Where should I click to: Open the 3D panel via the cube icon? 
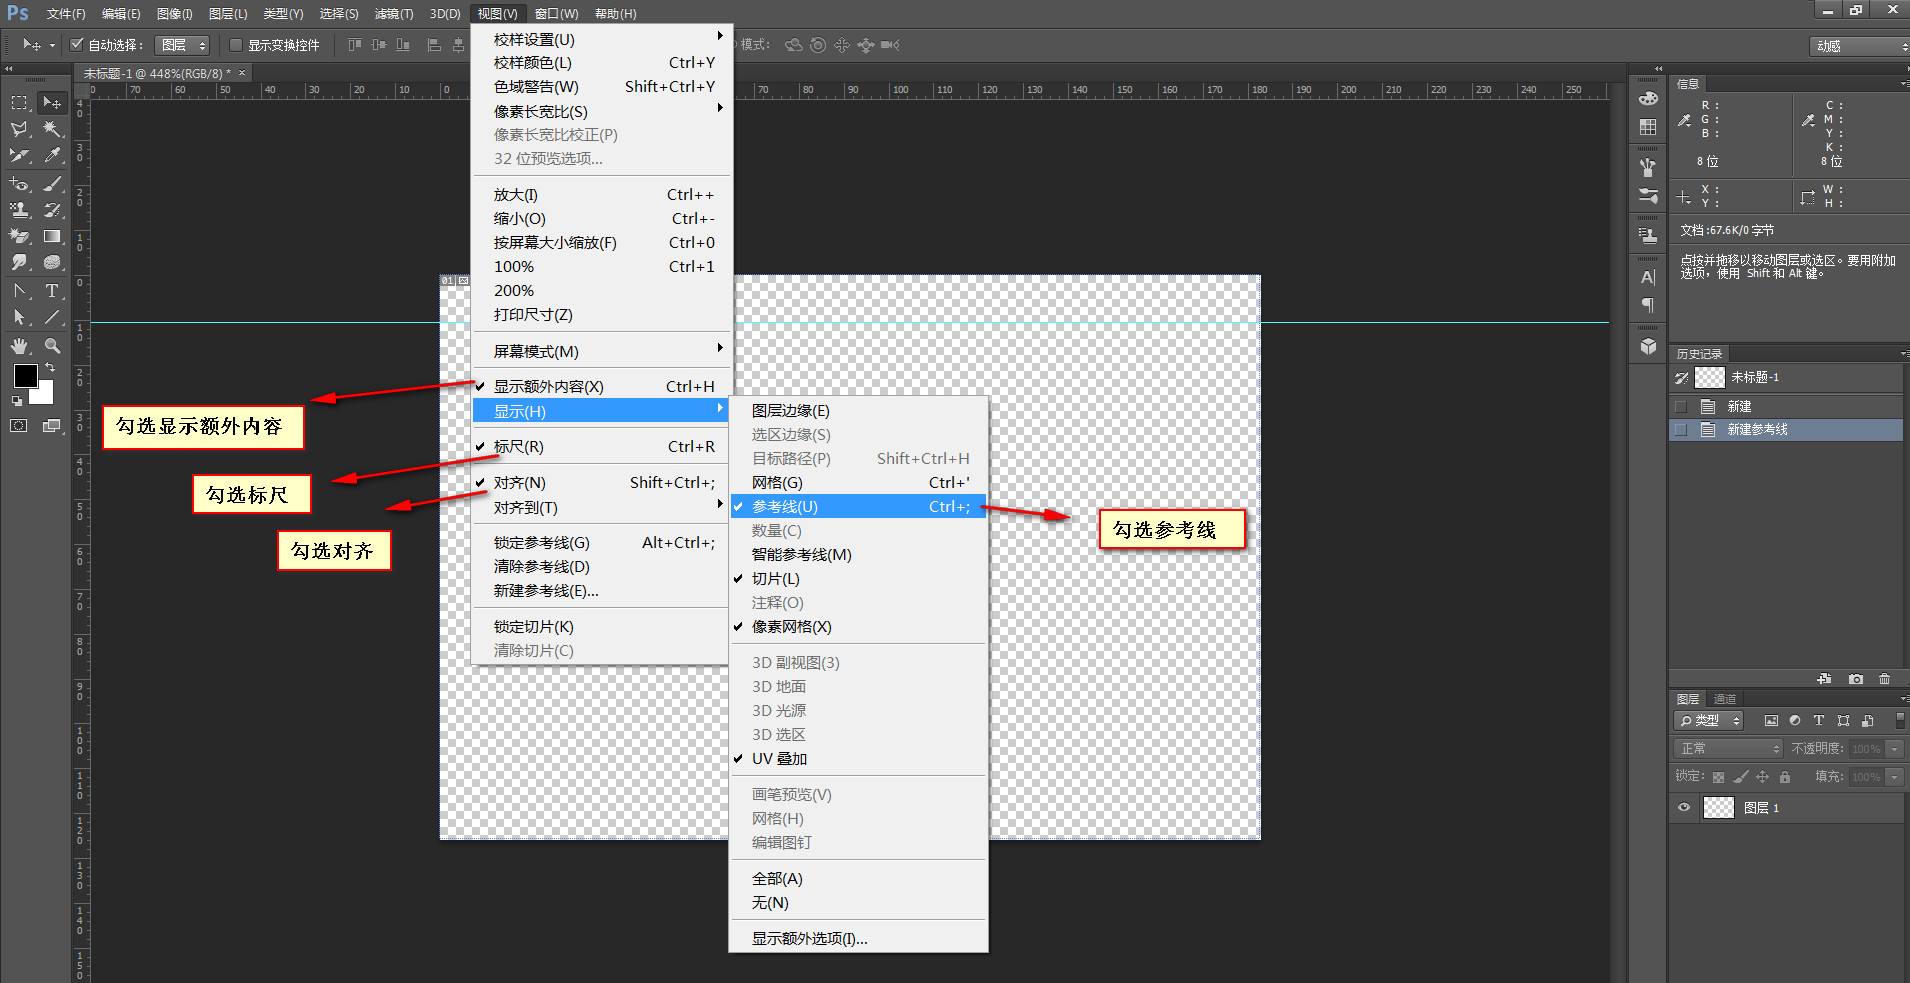1648,347
